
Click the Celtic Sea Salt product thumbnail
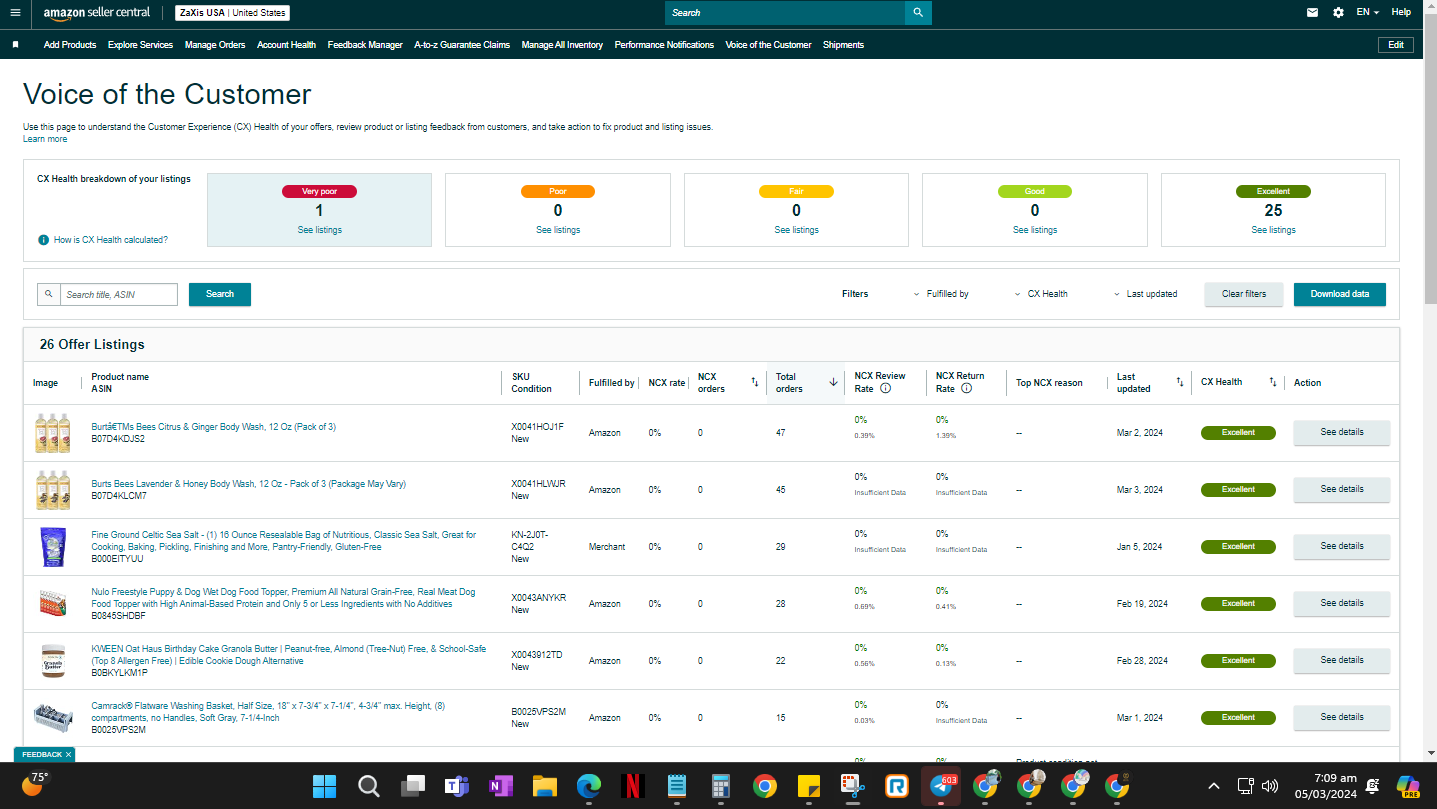51,547
